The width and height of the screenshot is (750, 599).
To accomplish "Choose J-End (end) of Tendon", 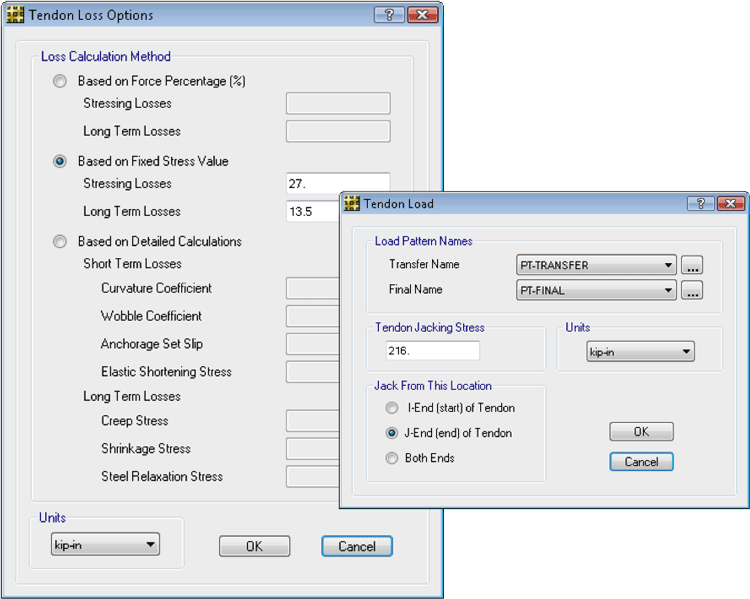I will pyautogui.click(x=392, y=433).
